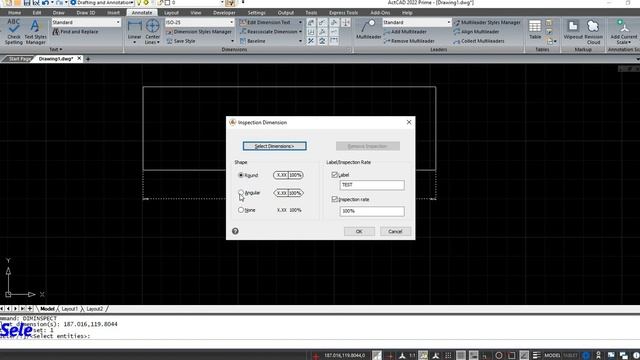This screenshot has width=640, height=360.
Task: Click the Reassociate Dimension tool
Action: [x=268, y=31]
